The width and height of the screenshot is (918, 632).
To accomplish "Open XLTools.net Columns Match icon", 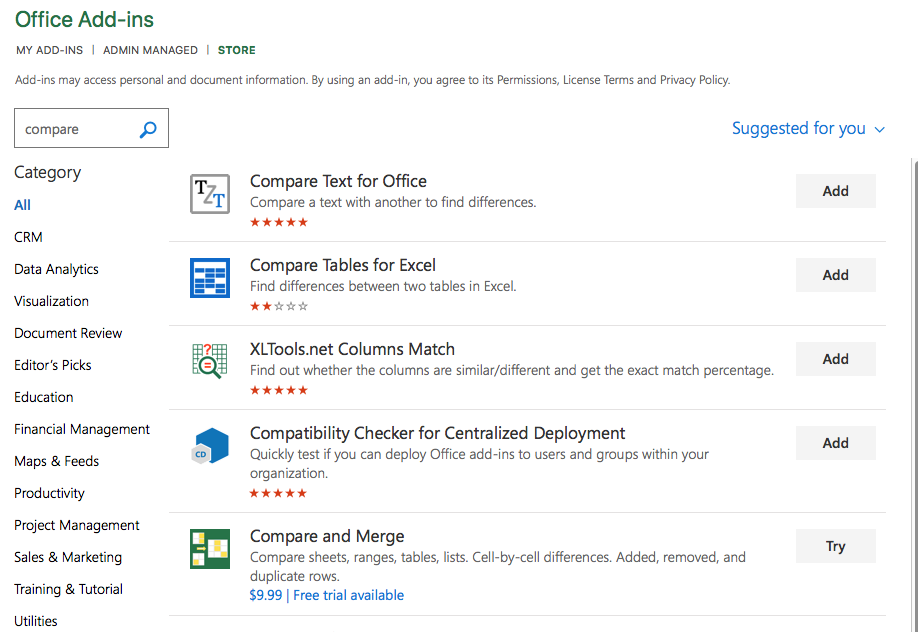I will click(x=210, y=361).
